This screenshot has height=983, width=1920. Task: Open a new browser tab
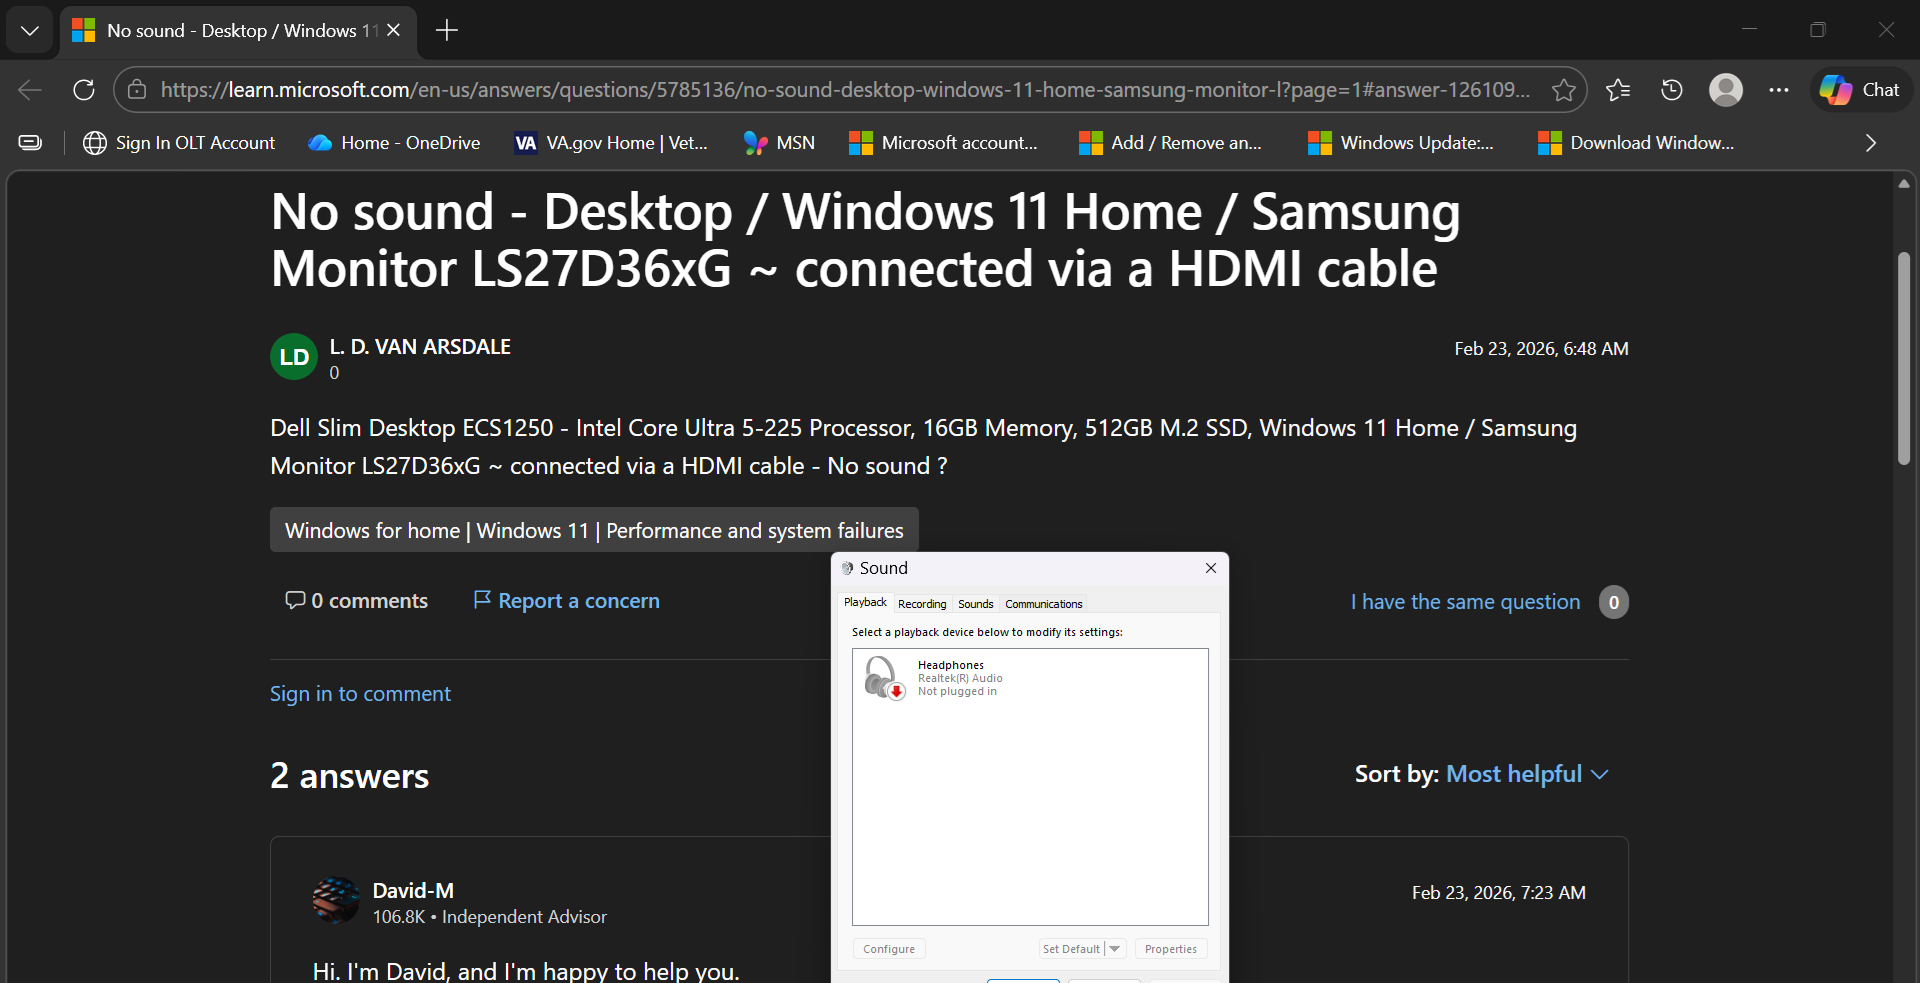point(447,31)
